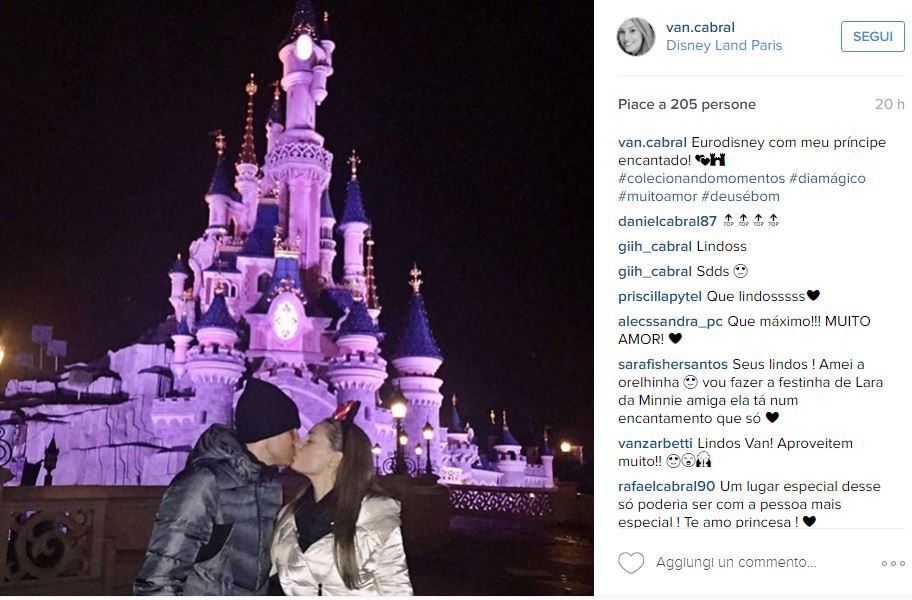This screenshot has height=600, width=912.
Task: Open hashtag #diamágico
Action: [x=827, y=178]
